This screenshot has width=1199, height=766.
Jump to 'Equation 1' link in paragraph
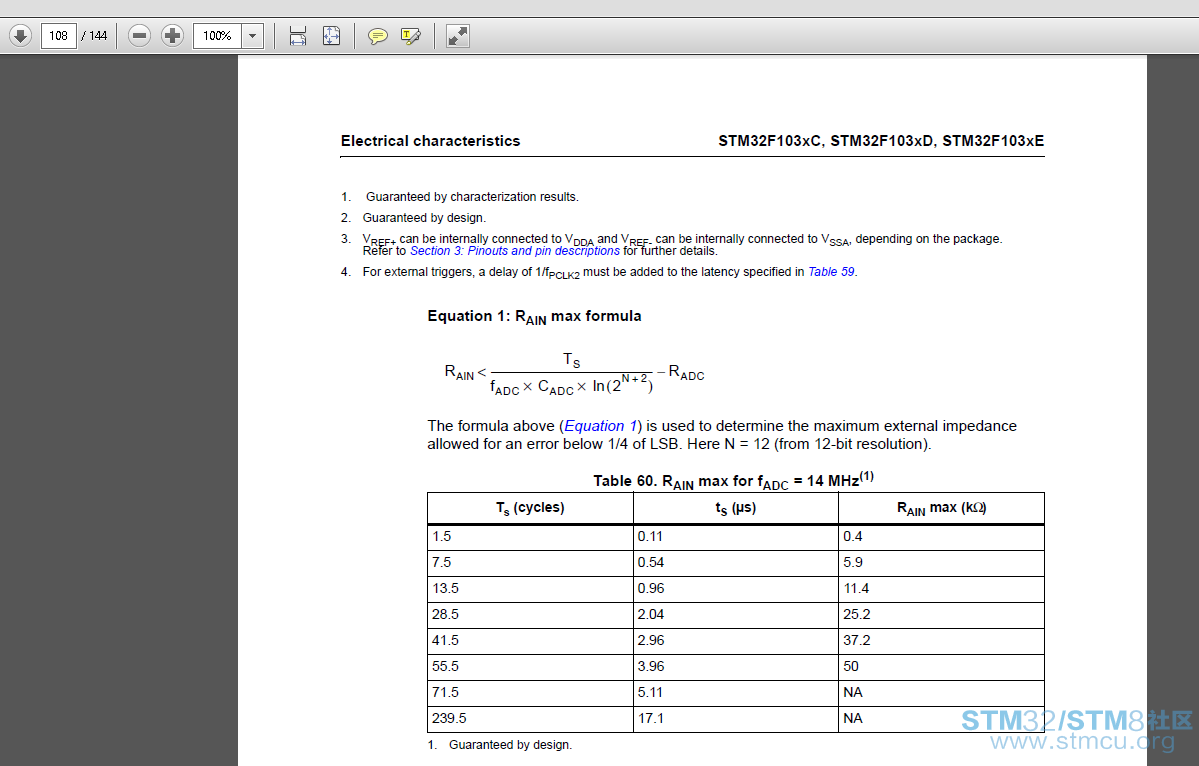click(600, 426)
